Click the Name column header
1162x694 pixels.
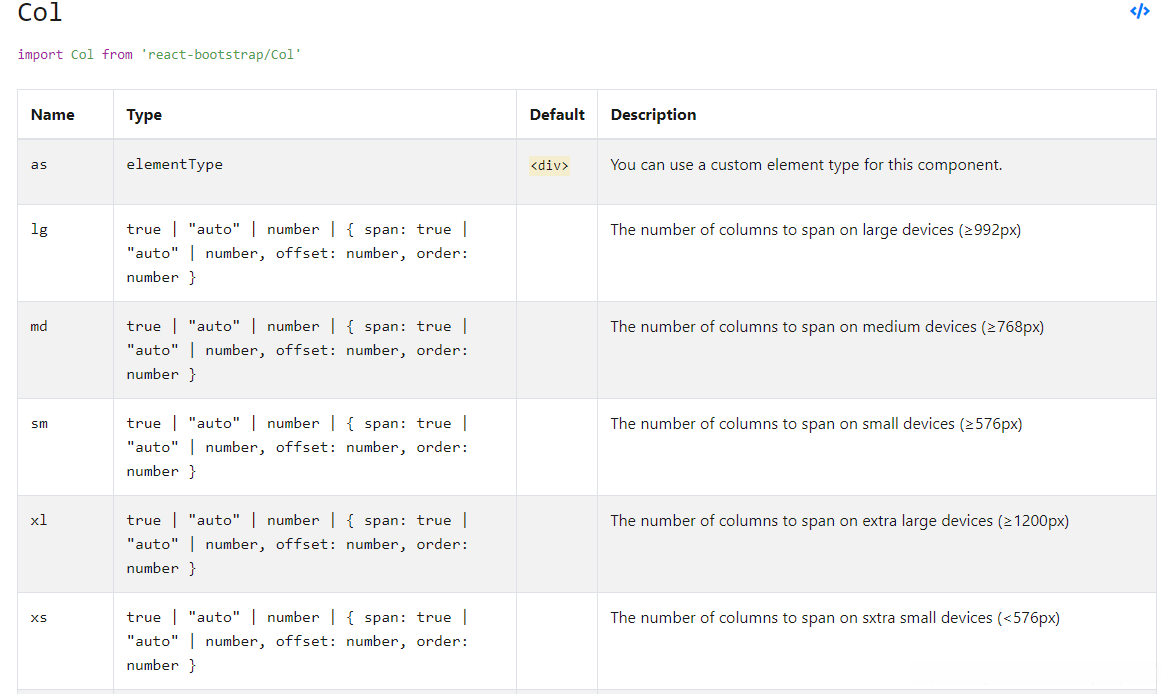click(53, 115)
